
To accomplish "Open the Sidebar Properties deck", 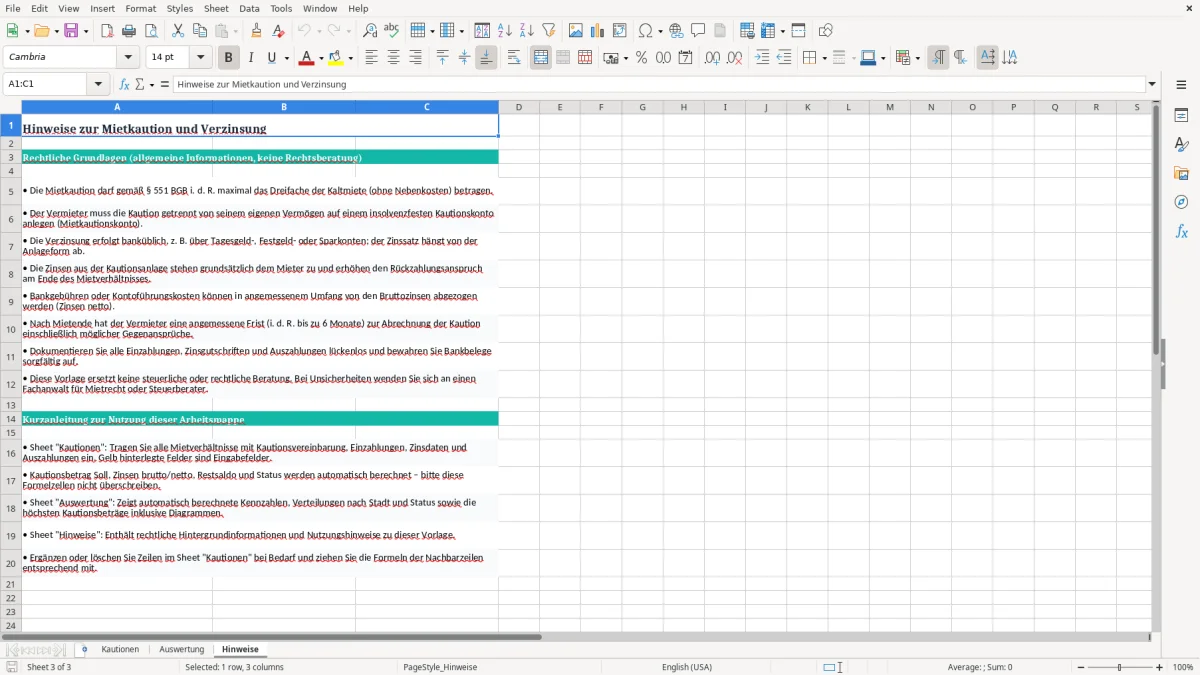I will pyautogui.click(x=1181, y=115).
